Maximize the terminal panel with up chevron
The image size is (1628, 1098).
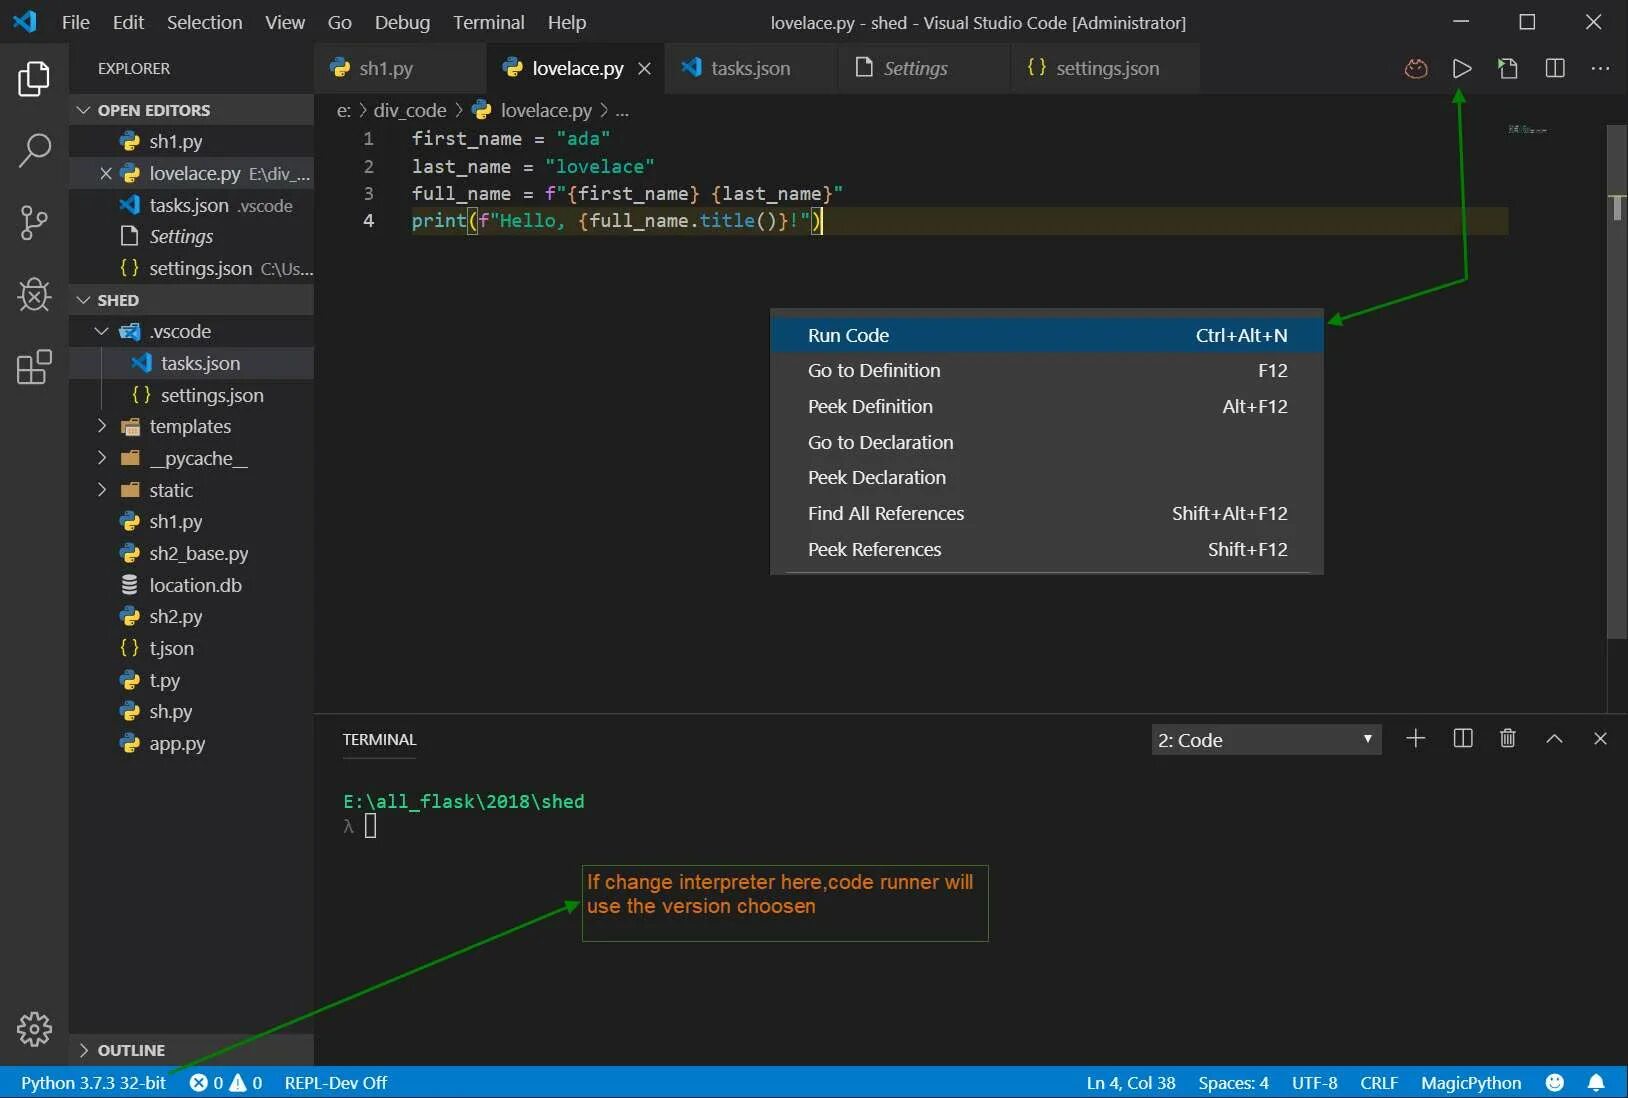1554,739
